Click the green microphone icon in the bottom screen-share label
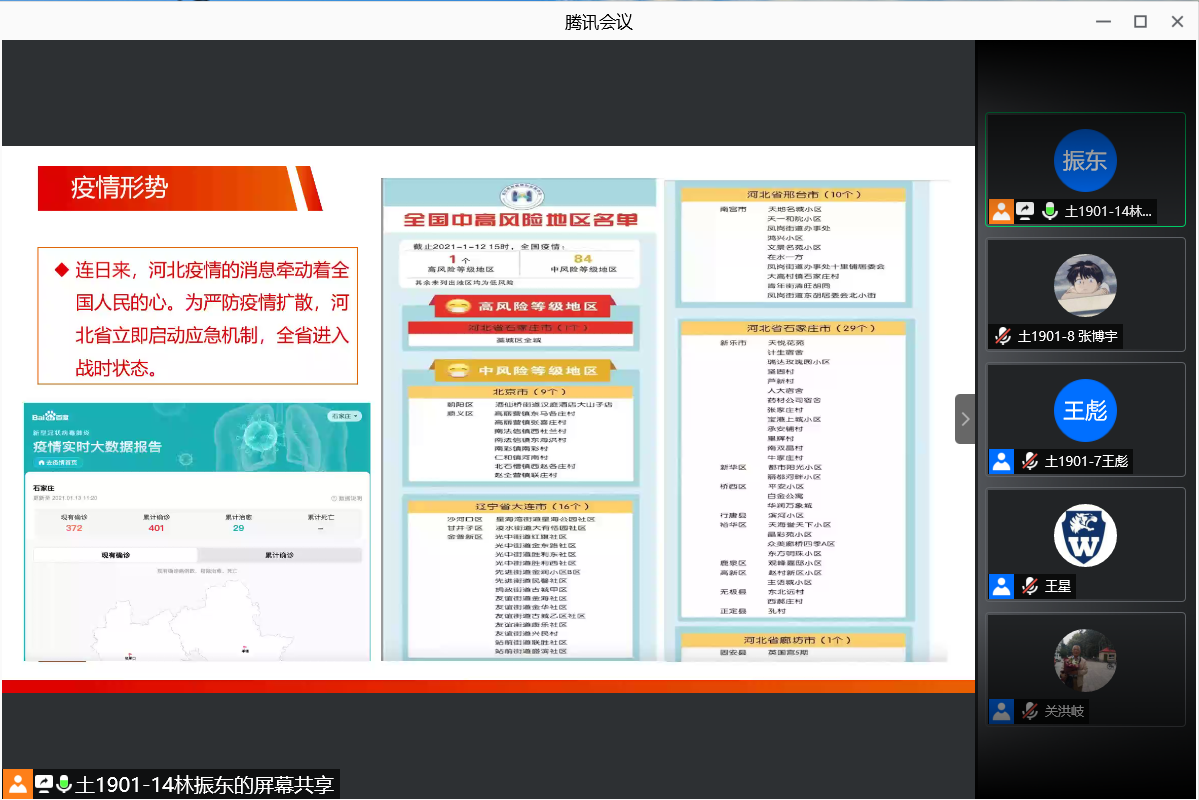The image size is (1199, 800). click(x=64, y=784)
